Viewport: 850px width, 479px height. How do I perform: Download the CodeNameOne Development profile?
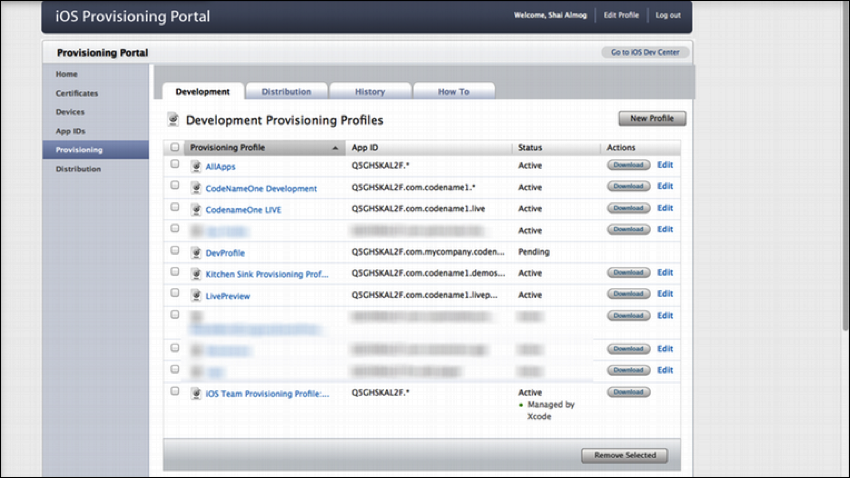(628, 186)
